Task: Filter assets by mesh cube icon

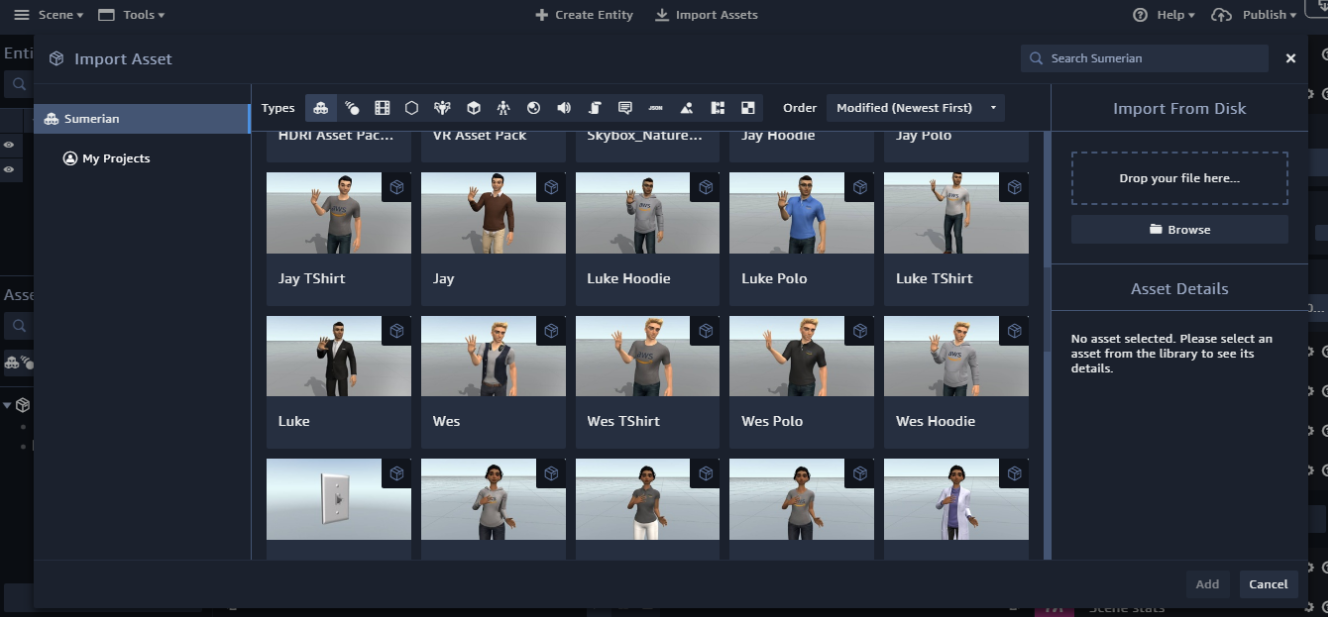Action: coord(473,108)
